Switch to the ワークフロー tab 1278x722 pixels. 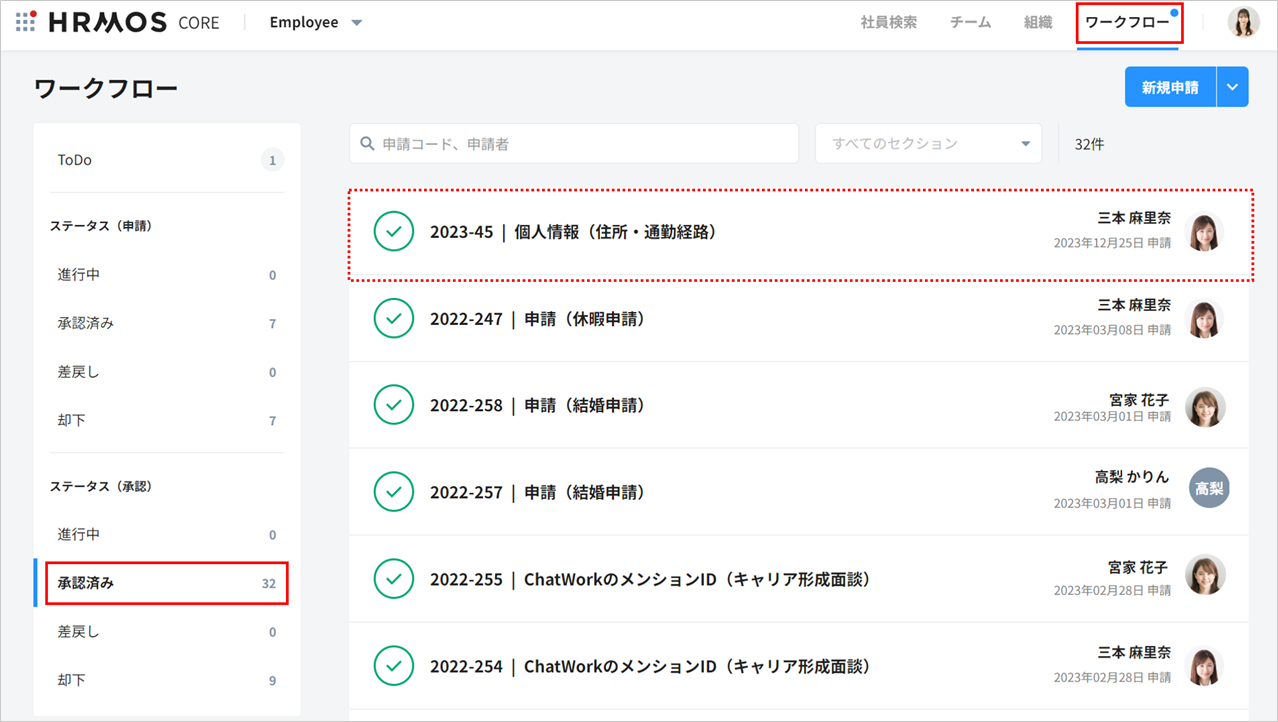coord(1127,22)
